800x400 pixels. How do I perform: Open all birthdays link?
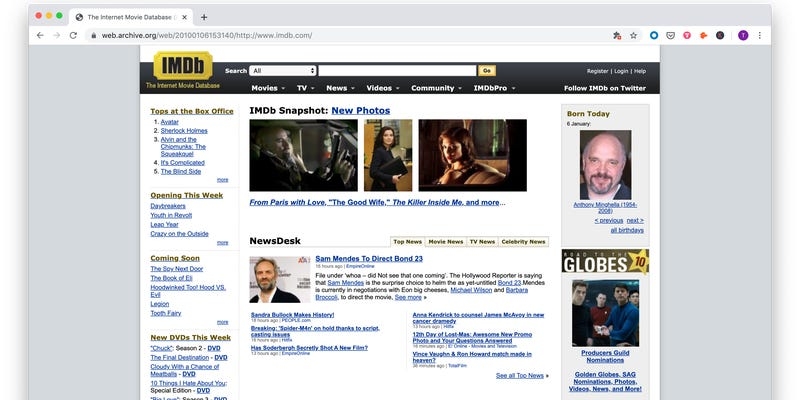click(627, 230)
